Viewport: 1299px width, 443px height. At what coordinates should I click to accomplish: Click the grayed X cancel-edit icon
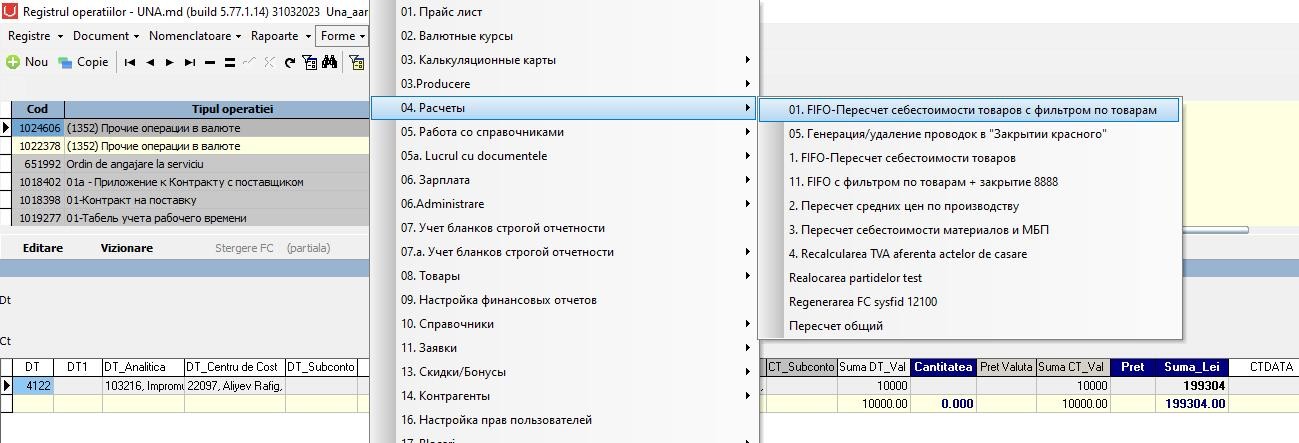click(x=270, y=62)
